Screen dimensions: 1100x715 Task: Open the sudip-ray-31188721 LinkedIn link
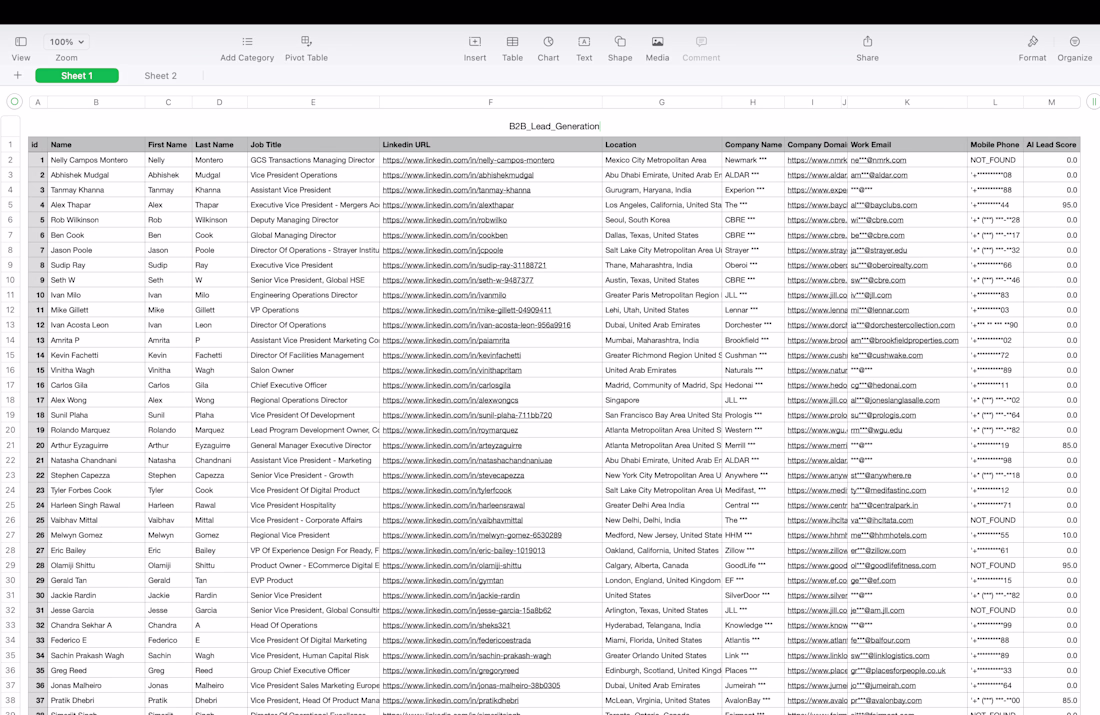coord(464,265)
